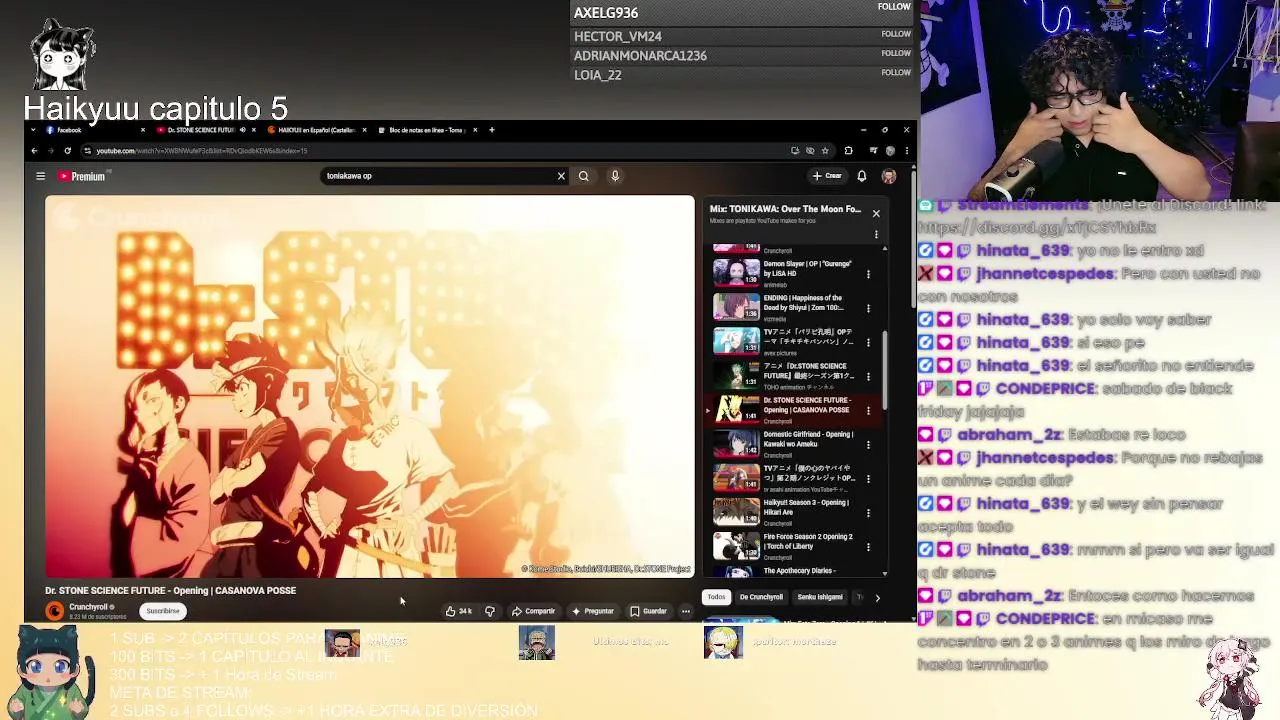Open a new browser tab with plus
This screenshot has width=1280, height=720.
click(x=491, y=130)
